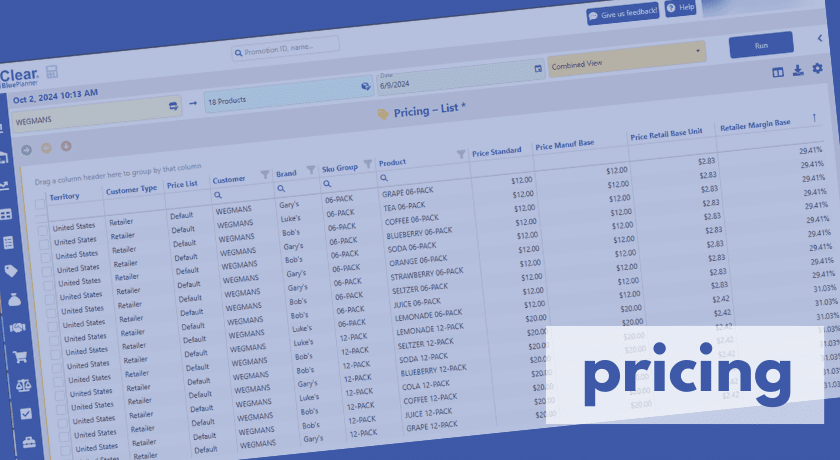Click the customer picker icon in WEGMANS field
This screenshot has width=840, height=460.
click(x=174, y=106)
